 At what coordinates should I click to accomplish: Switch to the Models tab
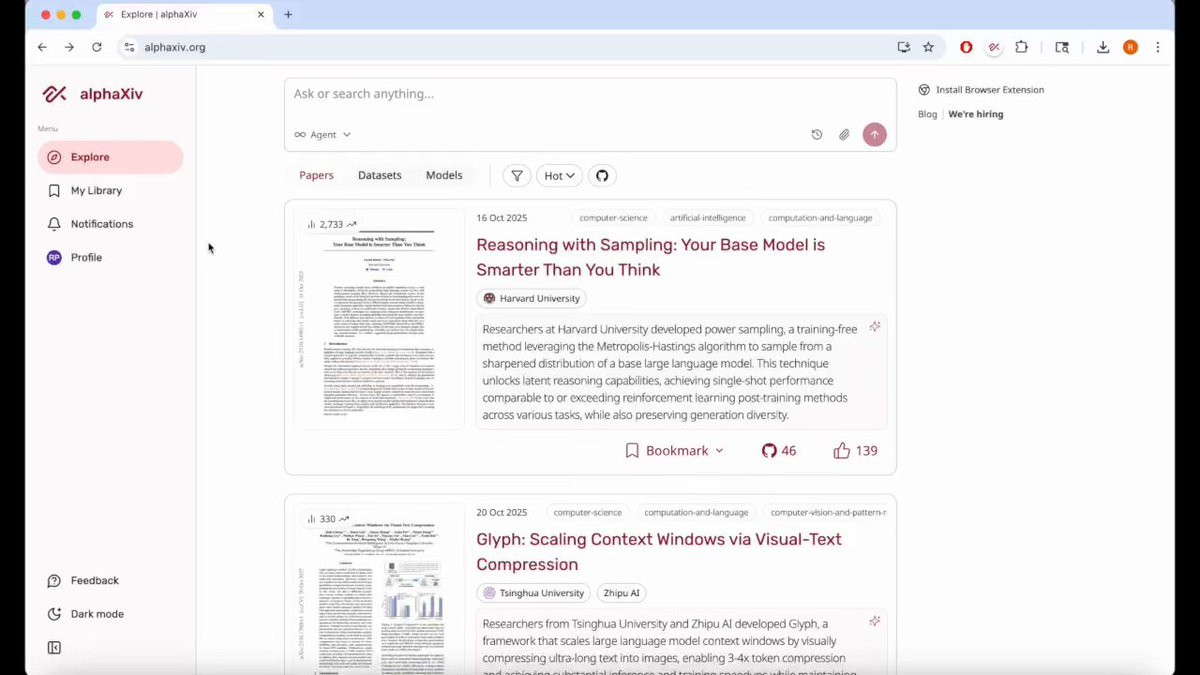(x=444, y=175)
